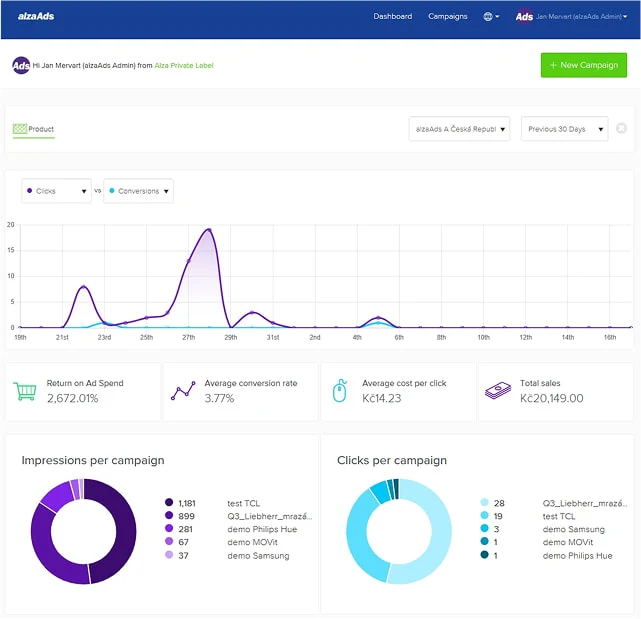Follow the Alza Private Label link
Screen dimensions: 641x619
coord(184,66)
